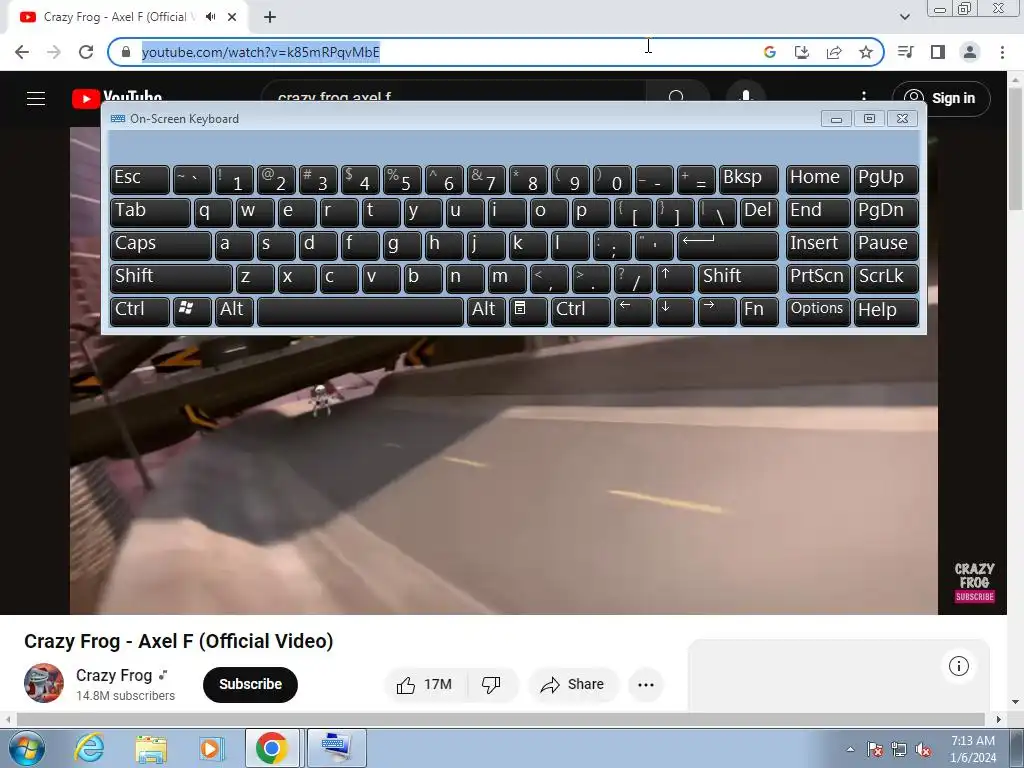Toggle the Fn key
The height and width of the screenshot is (768, 1024).
(759, 310)
